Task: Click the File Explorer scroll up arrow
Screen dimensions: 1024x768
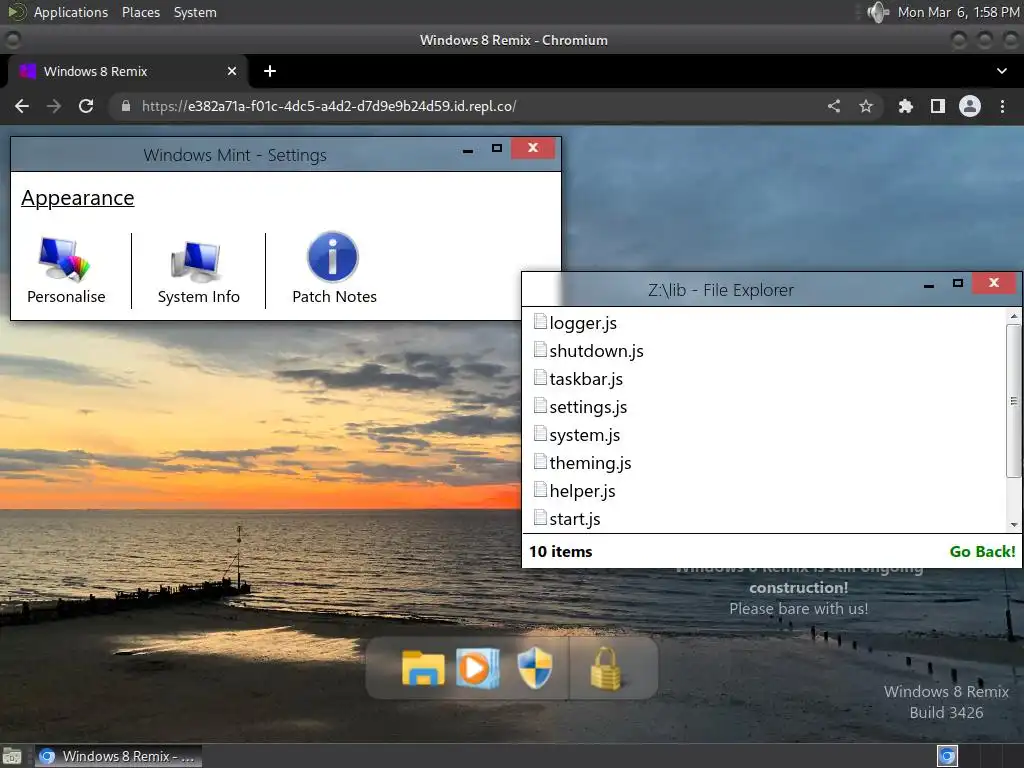Action: point(1014,316)
